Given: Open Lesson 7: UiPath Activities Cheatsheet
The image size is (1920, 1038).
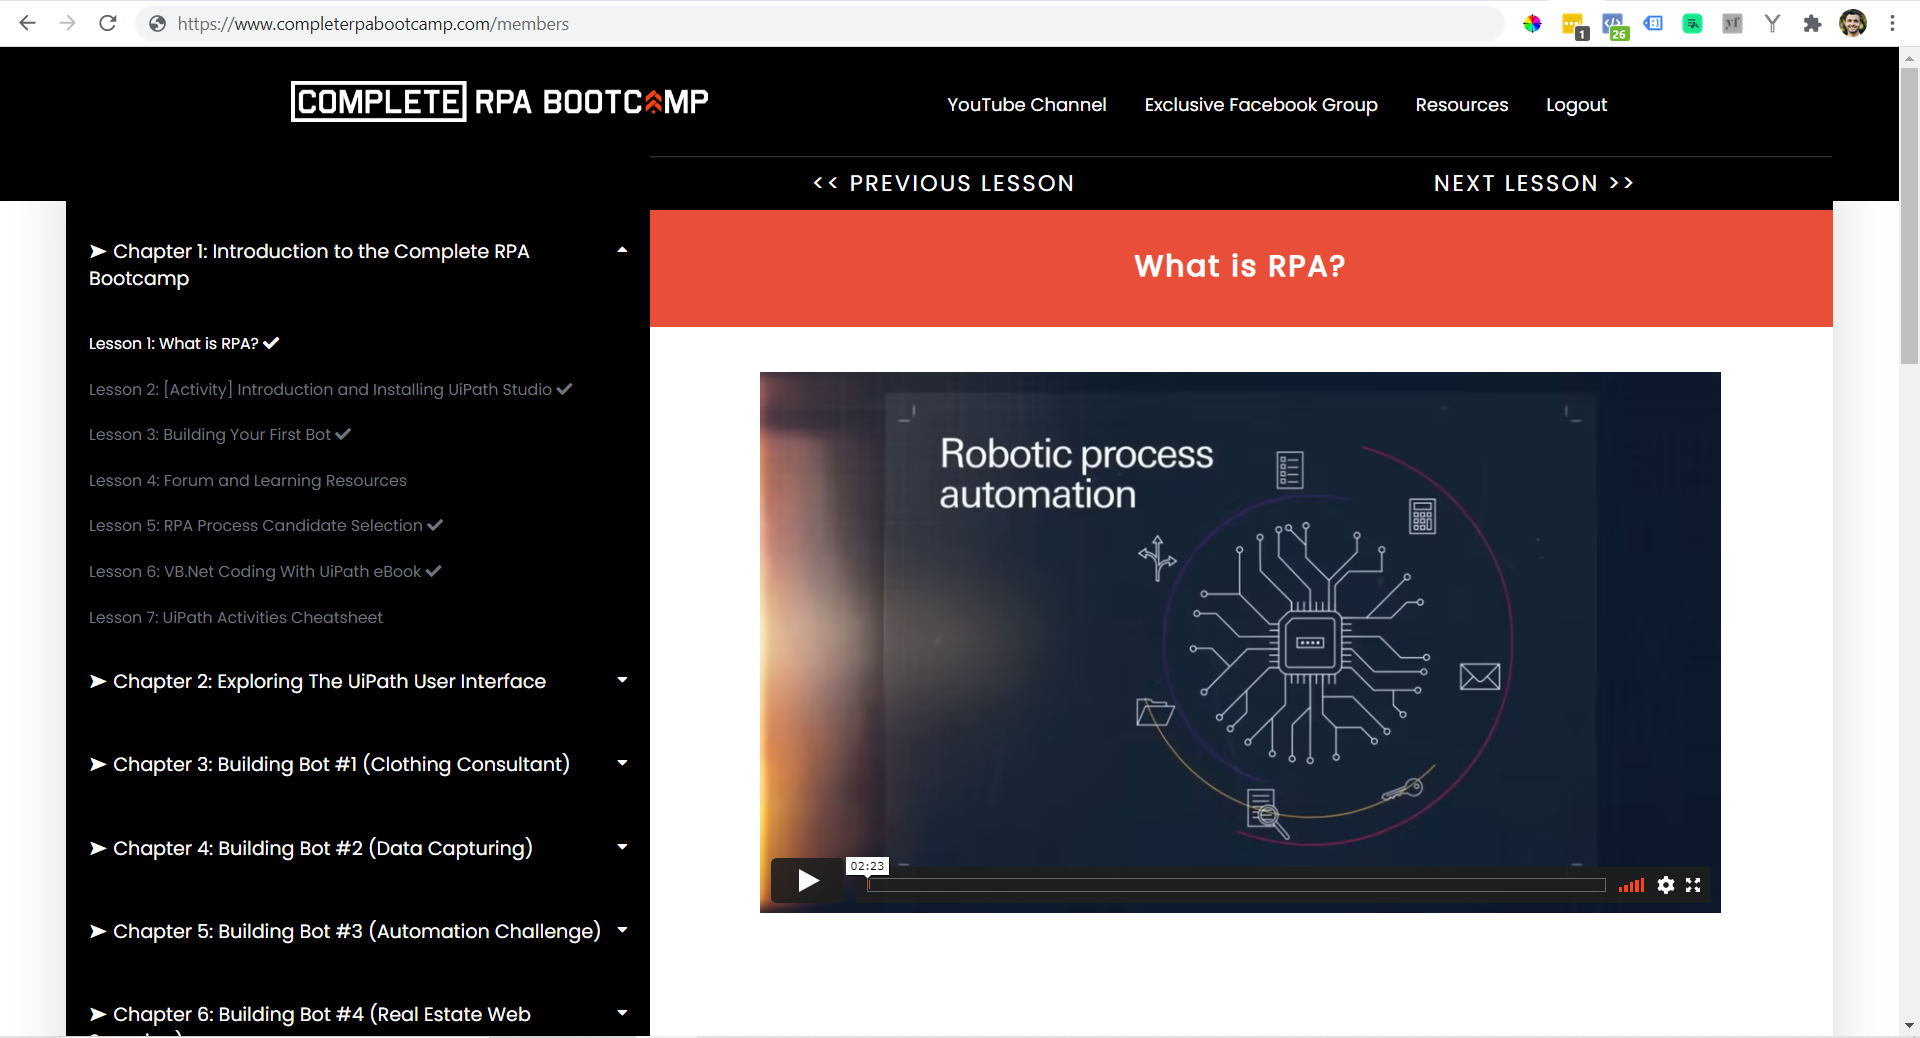Looking at the screenshot, I should click(235, 617).
